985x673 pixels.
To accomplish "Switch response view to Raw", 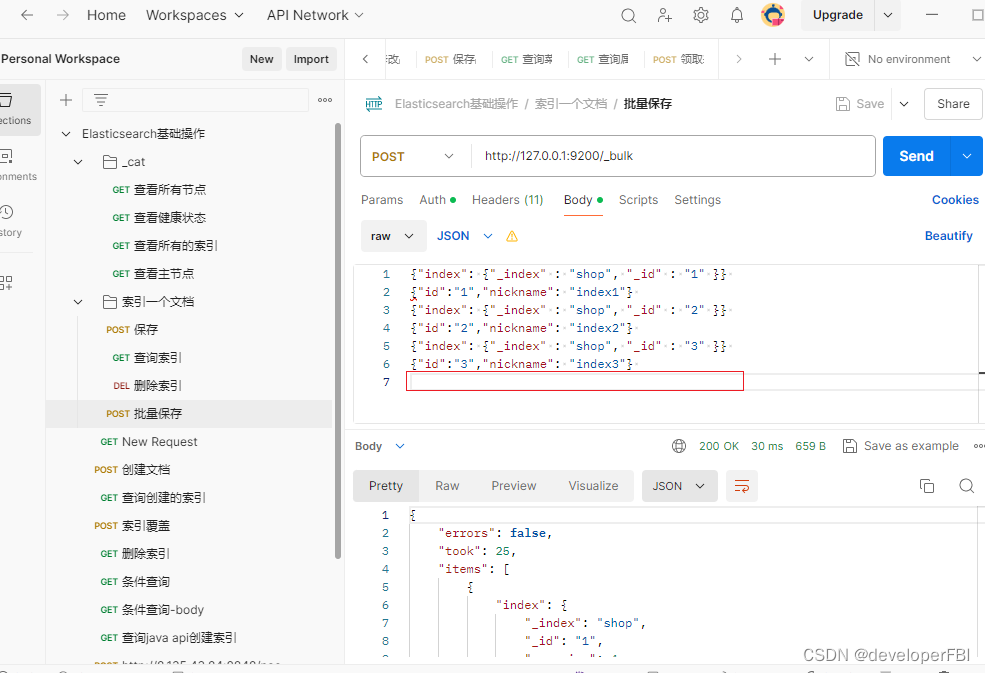I will point(447,486).
